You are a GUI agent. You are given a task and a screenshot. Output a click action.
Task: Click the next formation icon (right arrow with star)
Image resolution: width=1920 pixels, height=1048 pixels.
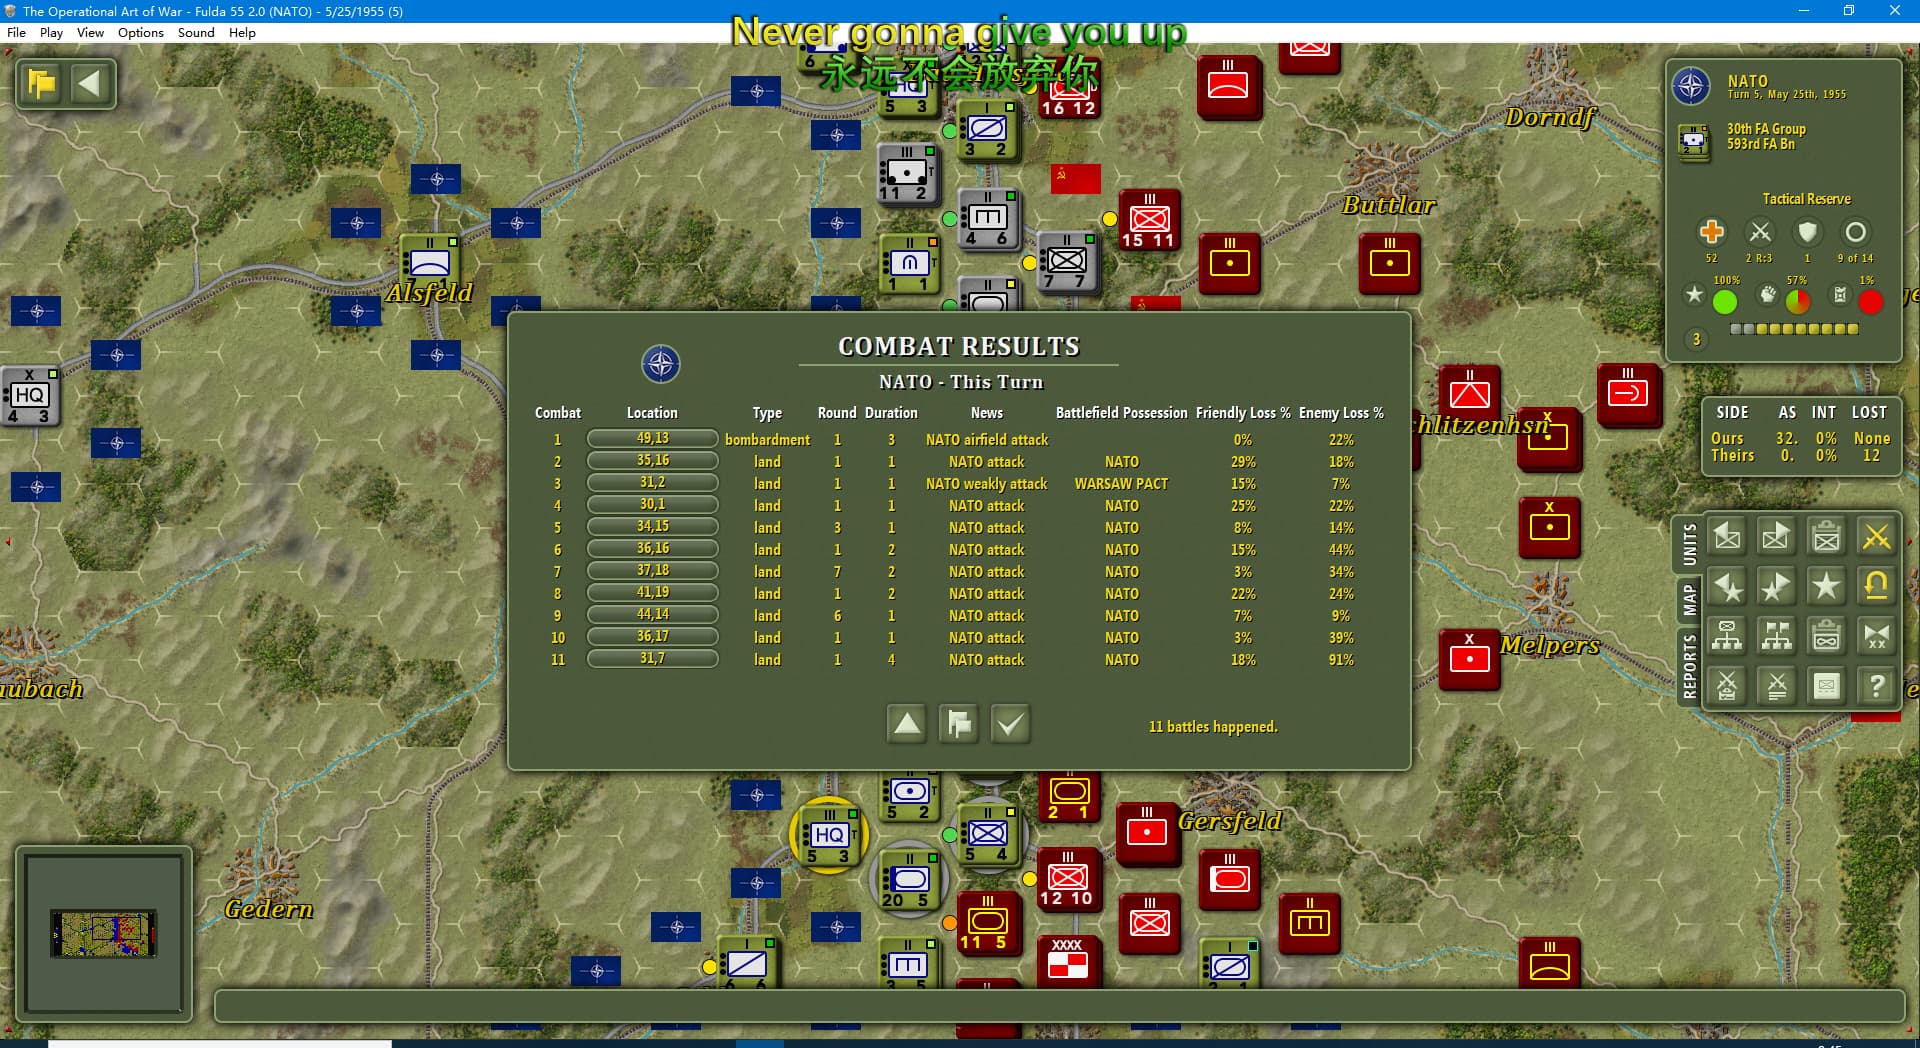coord(1777,587)
